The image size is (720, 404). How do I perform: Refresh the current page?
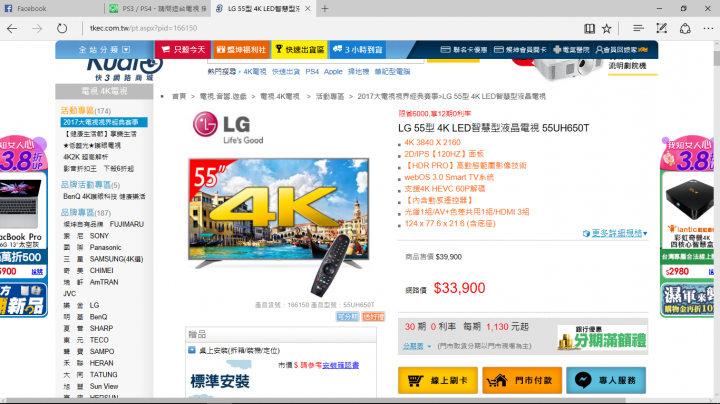click(x=62, y=28)
